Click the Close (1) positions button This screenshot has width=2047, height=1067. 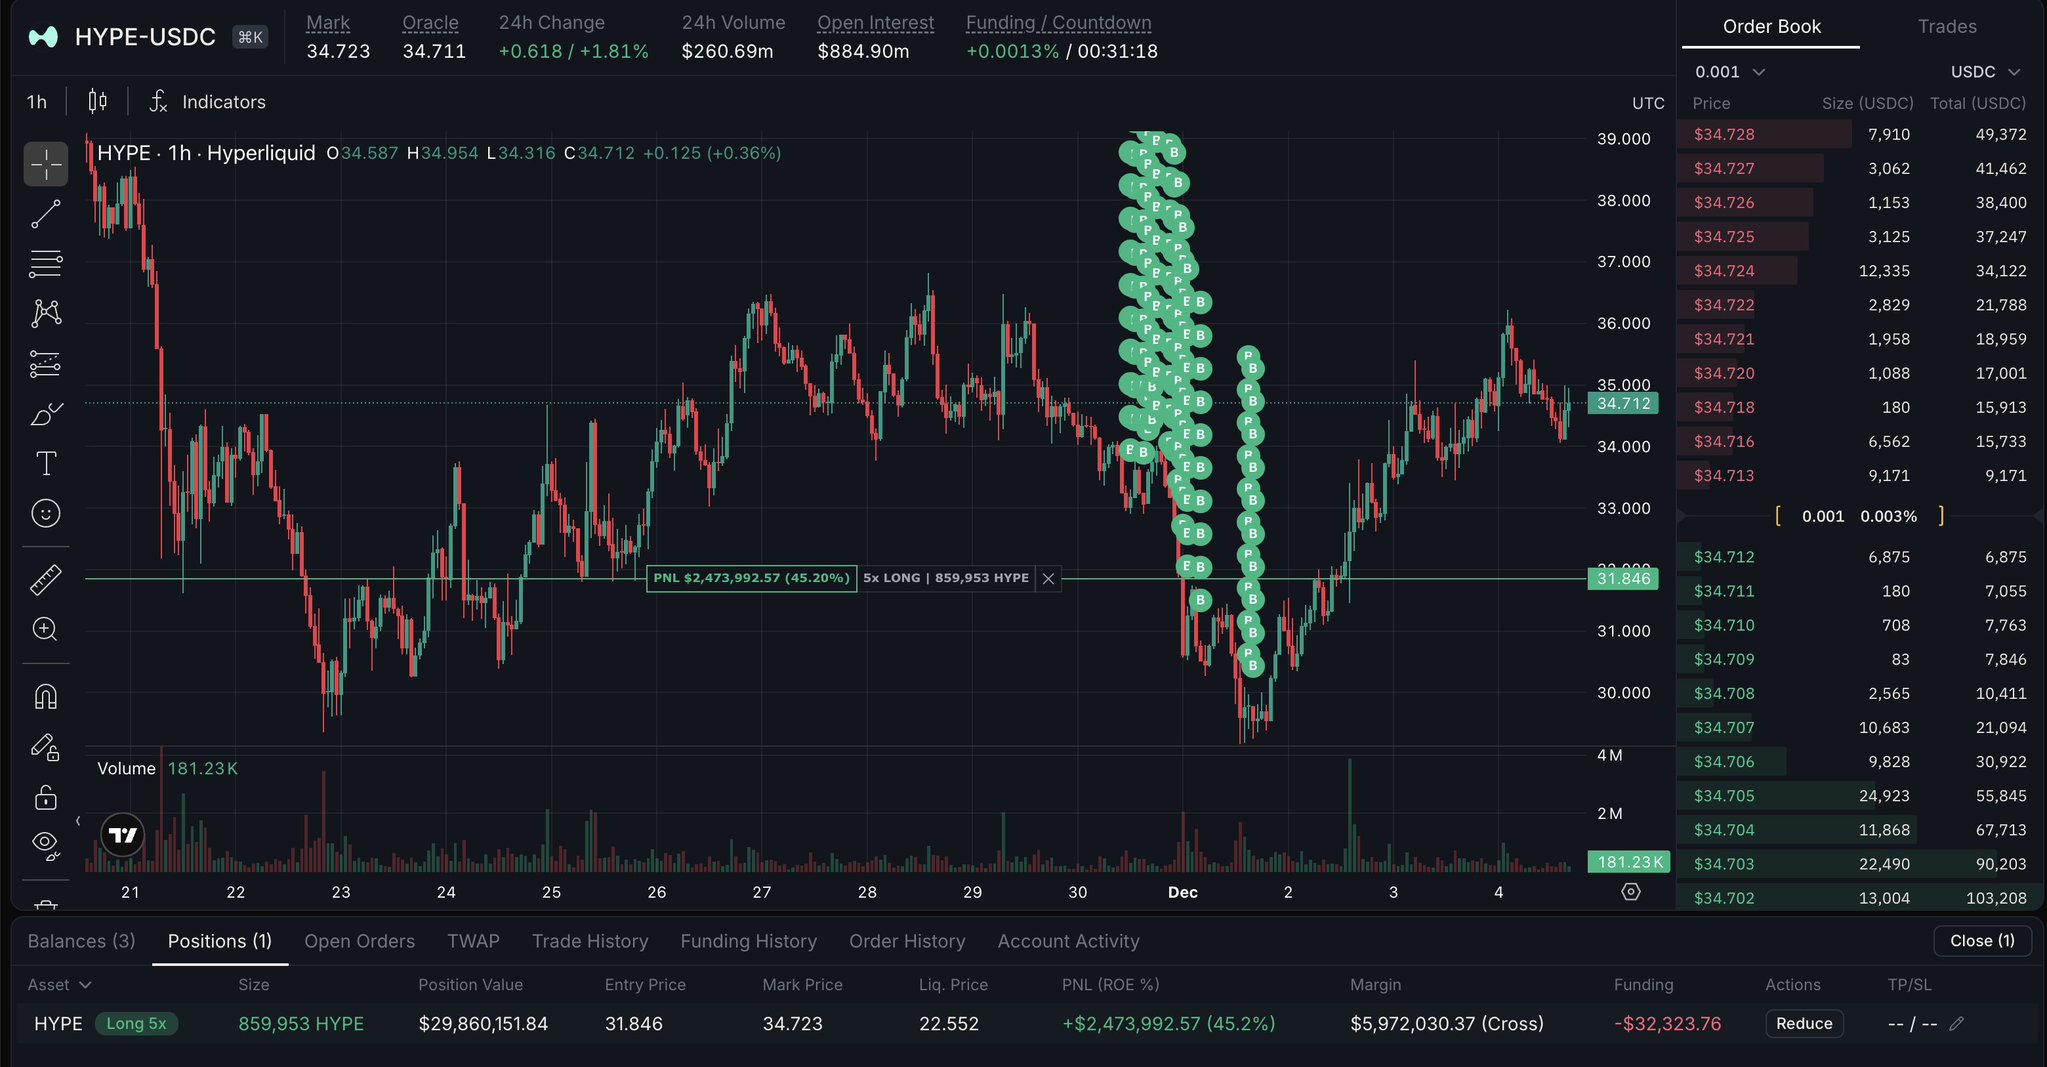(x=1982, y=941)
